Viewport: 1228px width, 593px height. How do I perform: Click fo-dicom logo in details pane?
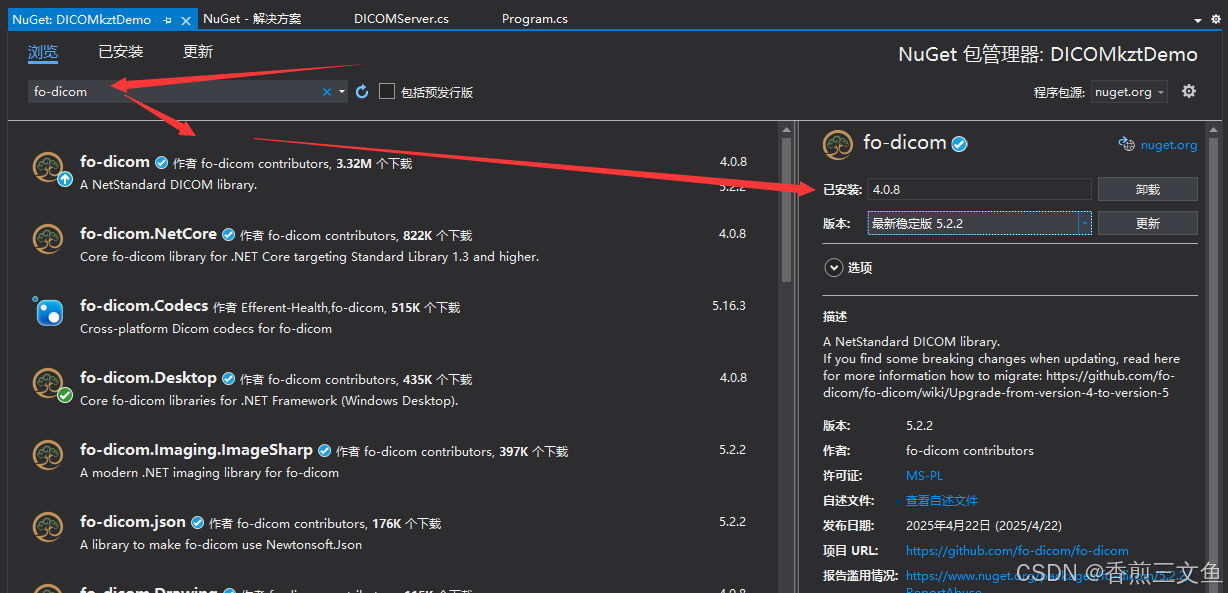[838, 144]
